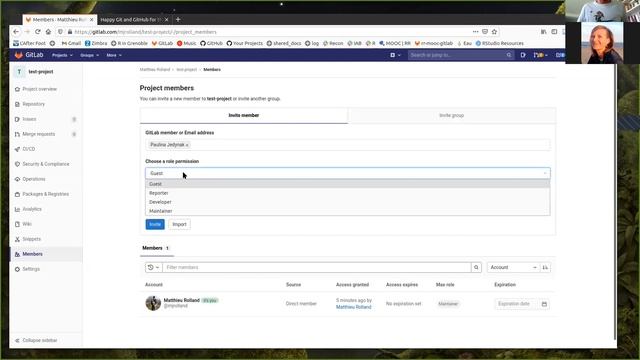
Task: Open the Gmail bookmark
Action: 71,43
